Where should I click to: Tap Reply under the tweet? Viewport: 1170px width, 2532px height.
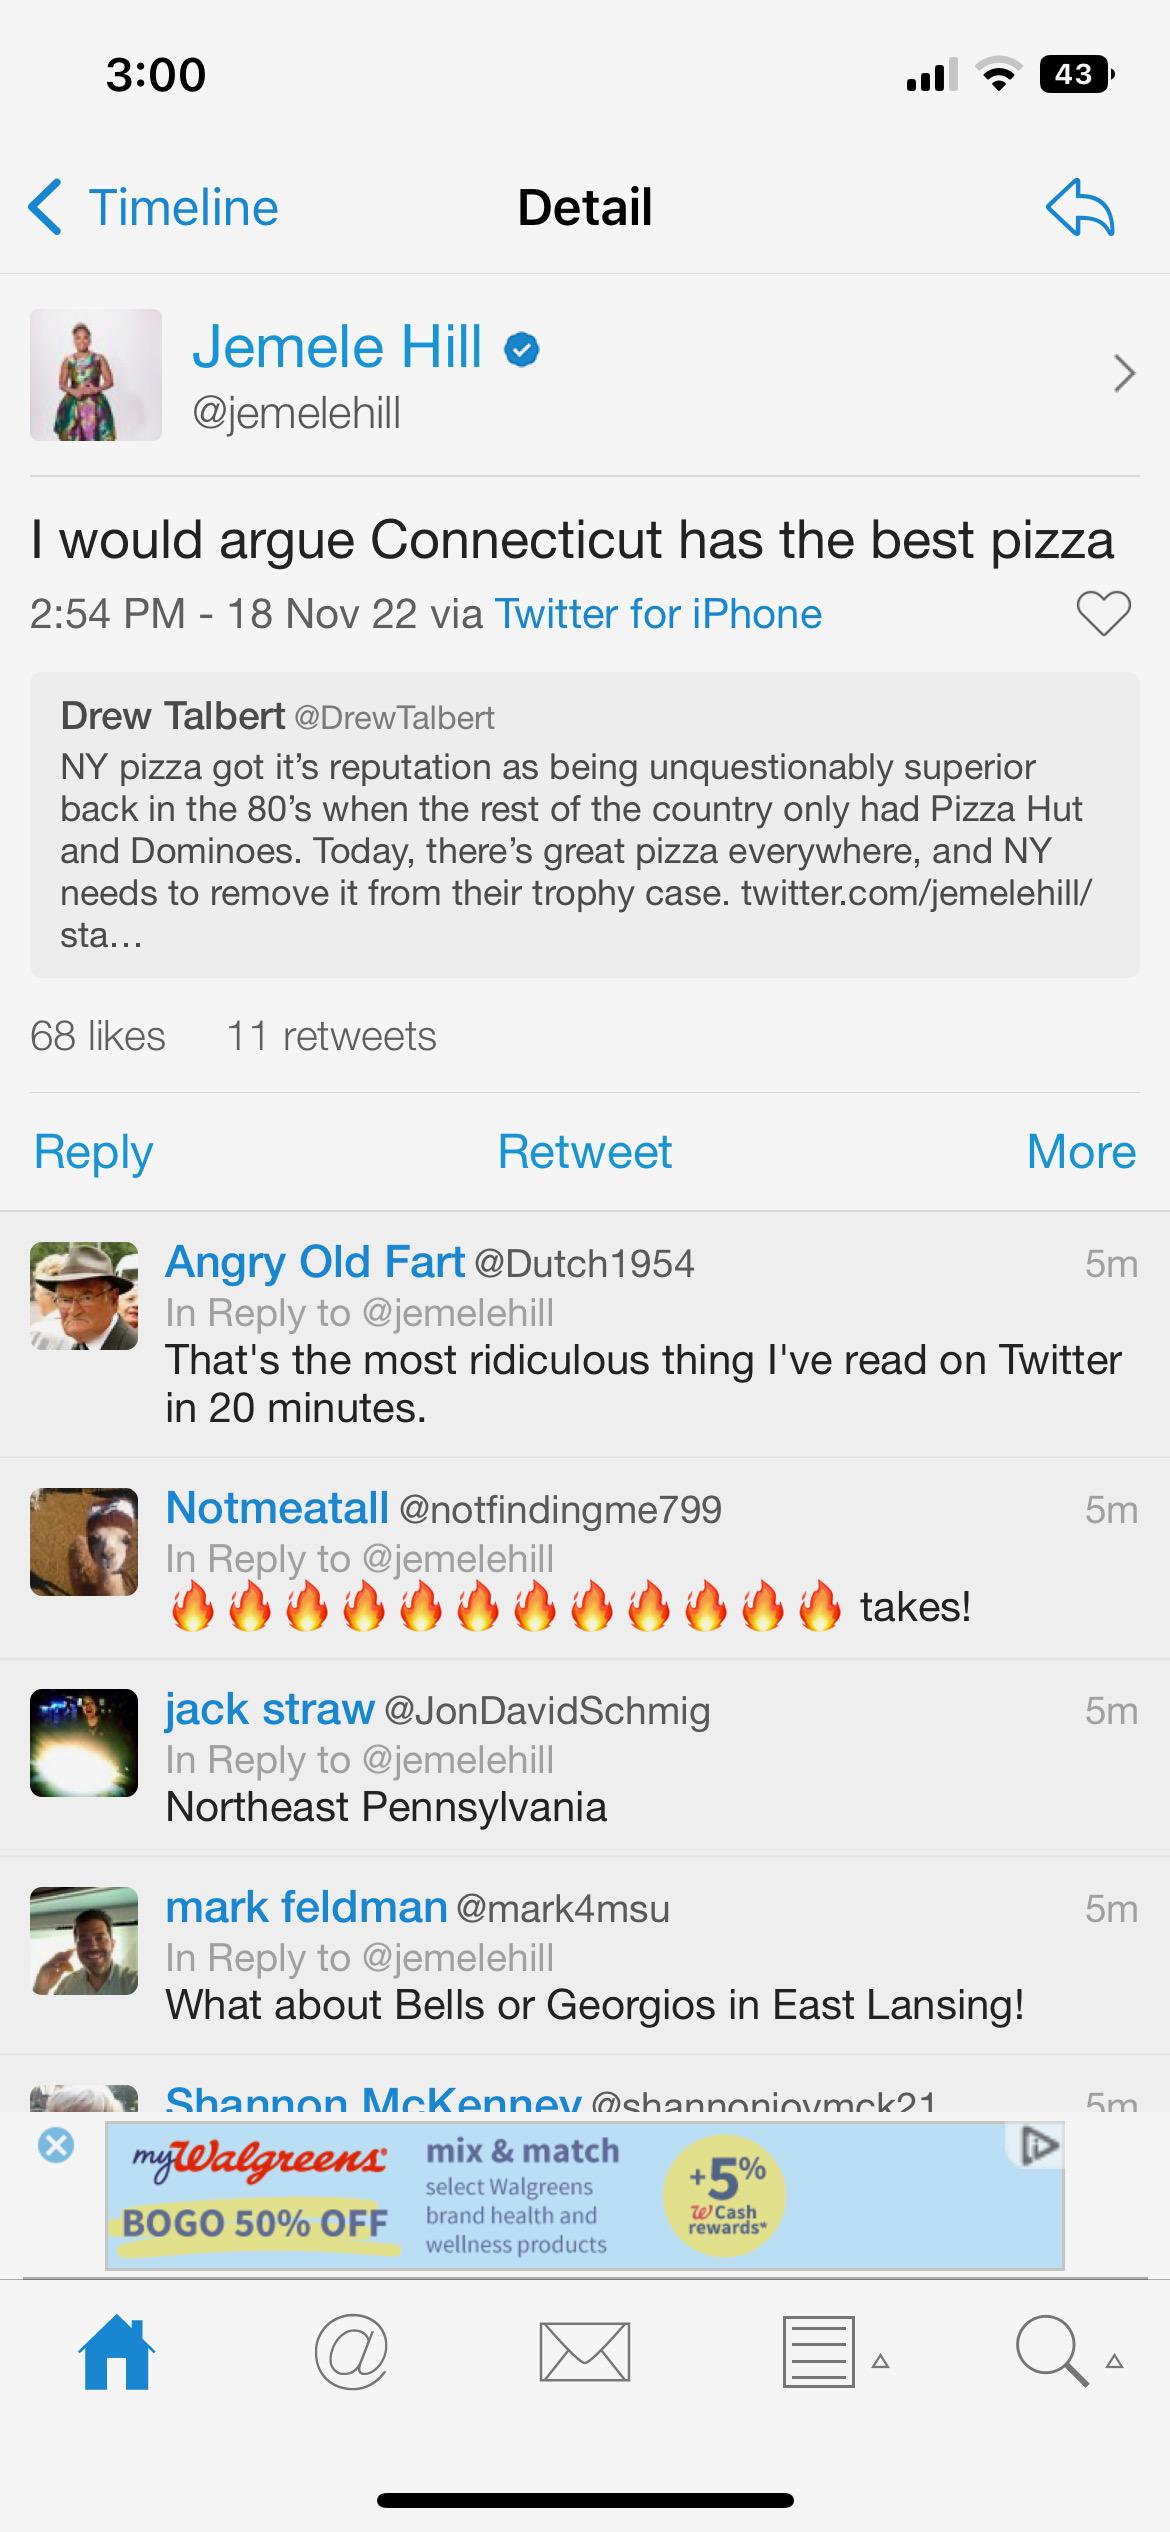tap(93, 1151)
